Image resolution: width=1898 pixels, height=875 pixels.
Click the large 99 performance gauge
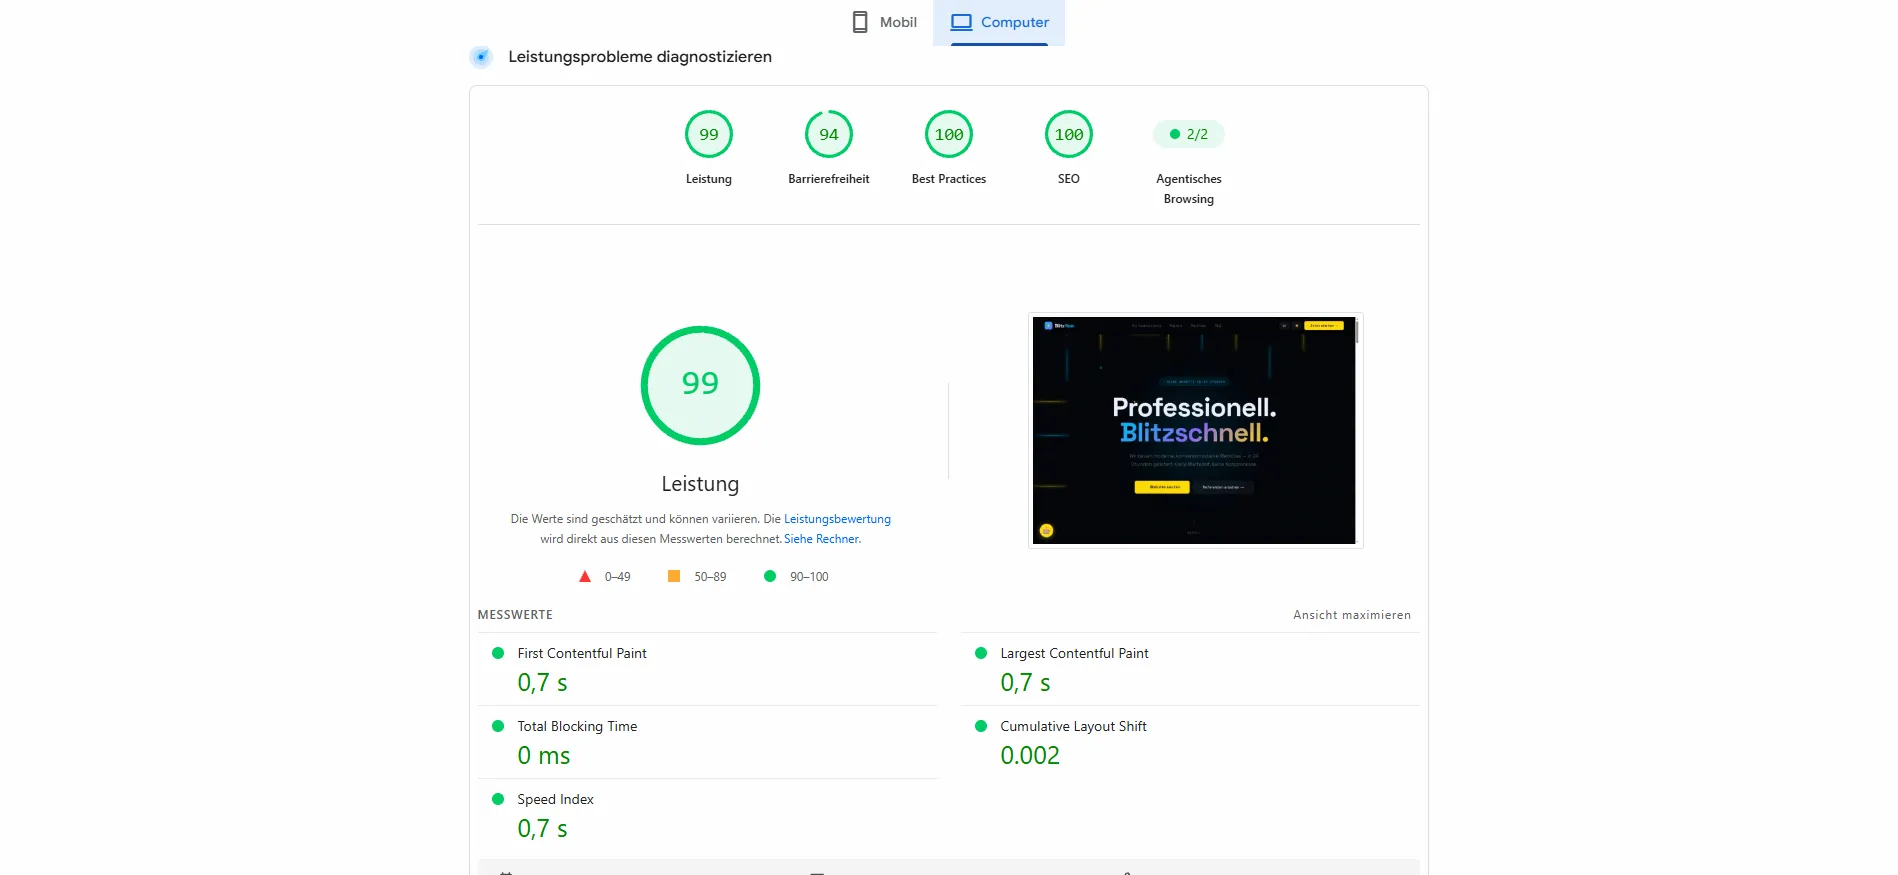point(700,385)
